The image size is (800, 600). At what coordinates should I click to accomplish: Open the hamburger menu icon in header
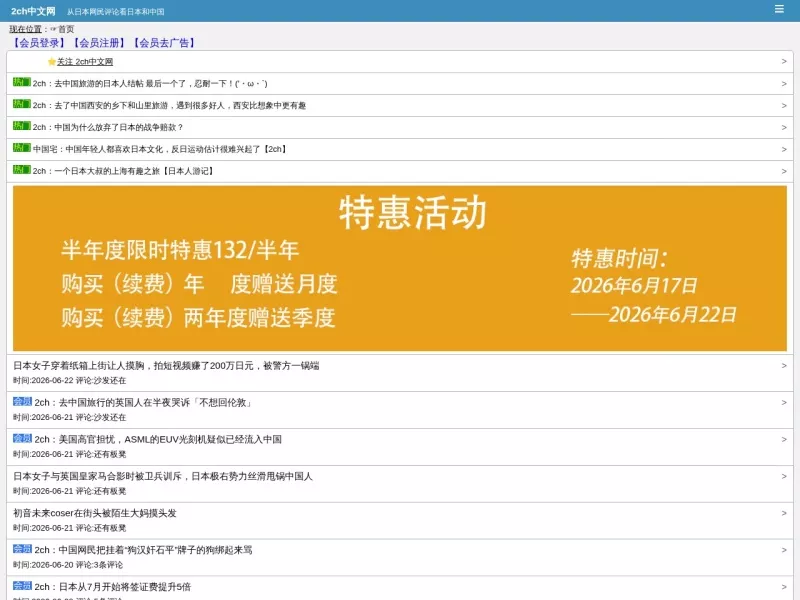pyautogui.click(x=779, y=9)
